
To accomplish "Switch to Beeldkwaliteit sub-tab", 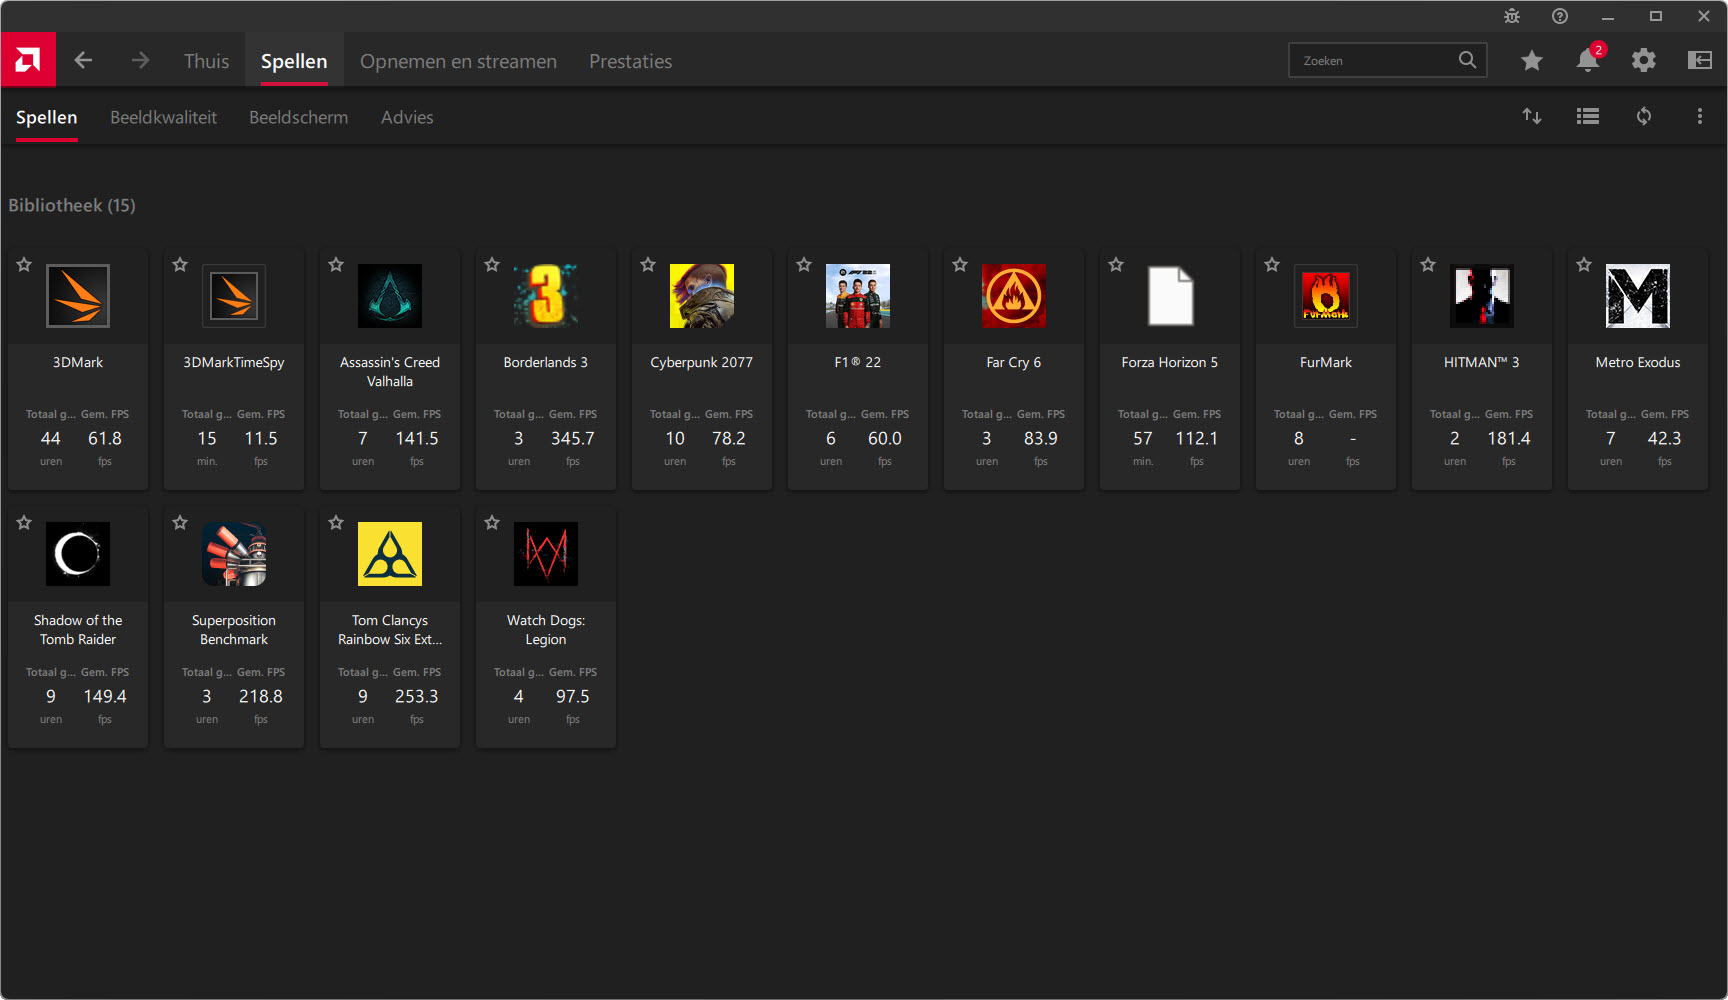I will tap(163, 117).
